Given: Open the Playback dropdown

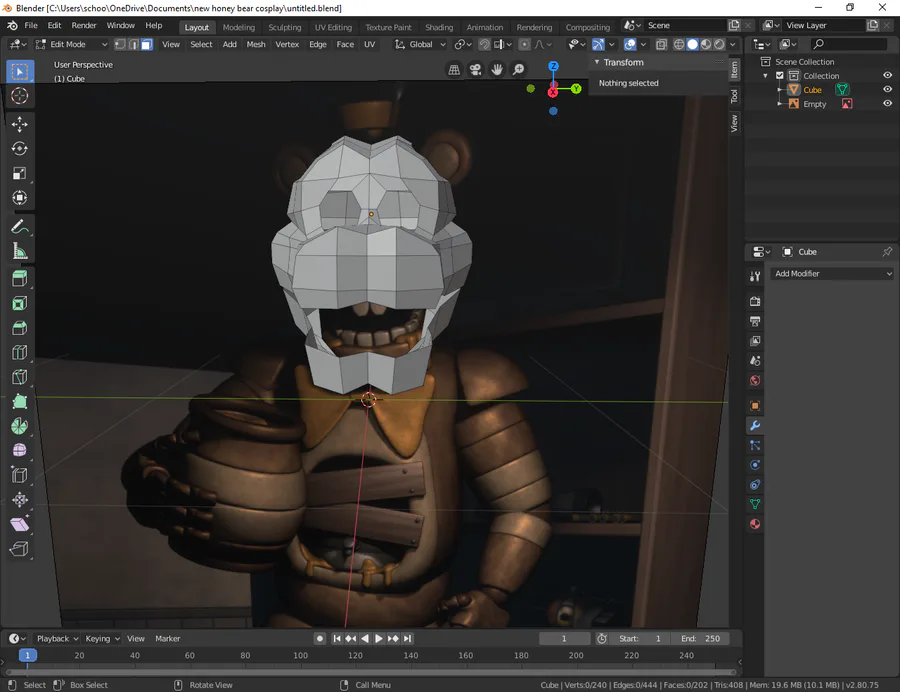Looking at the screenshot, I should (x=57, y=639).
